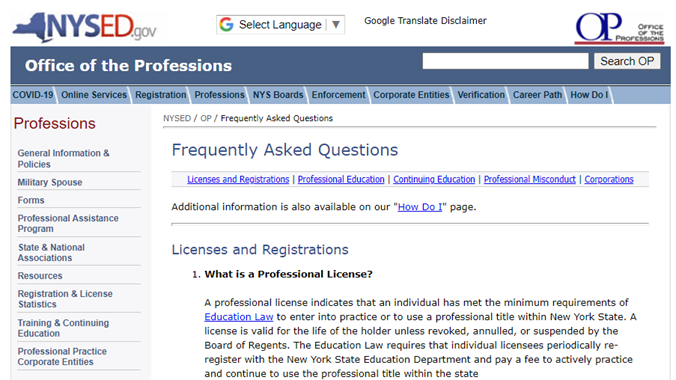676x380 pixels.
Task: Follow the "How Do I" page link
Action: (x=420, y=207)
